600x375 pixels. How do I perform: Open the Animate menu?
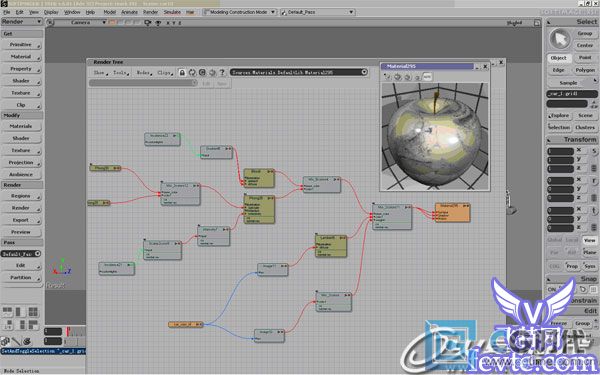tap(129, 12)
